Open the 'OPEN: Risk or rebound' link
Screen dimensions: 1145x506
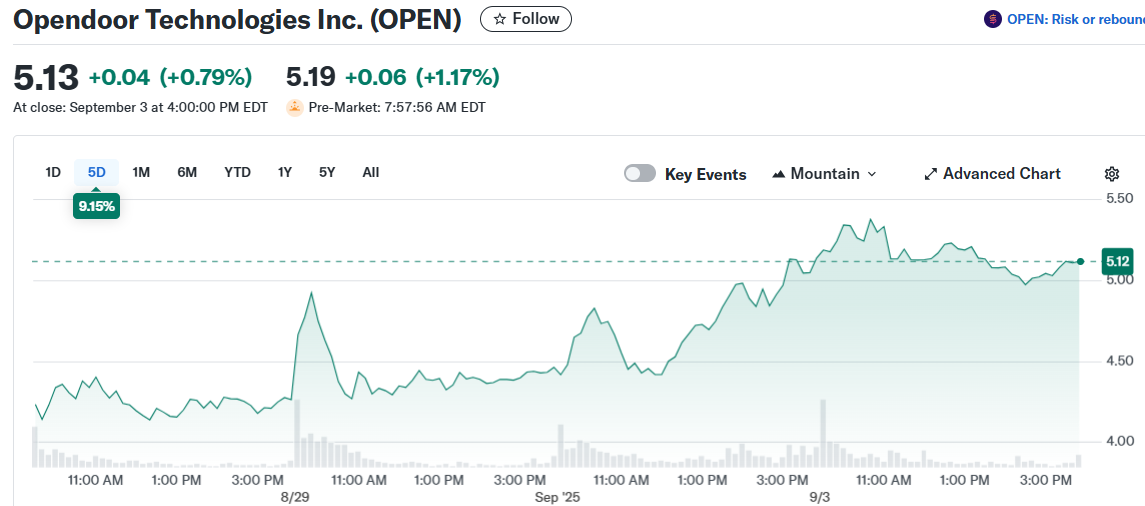tap(1076, 20)
